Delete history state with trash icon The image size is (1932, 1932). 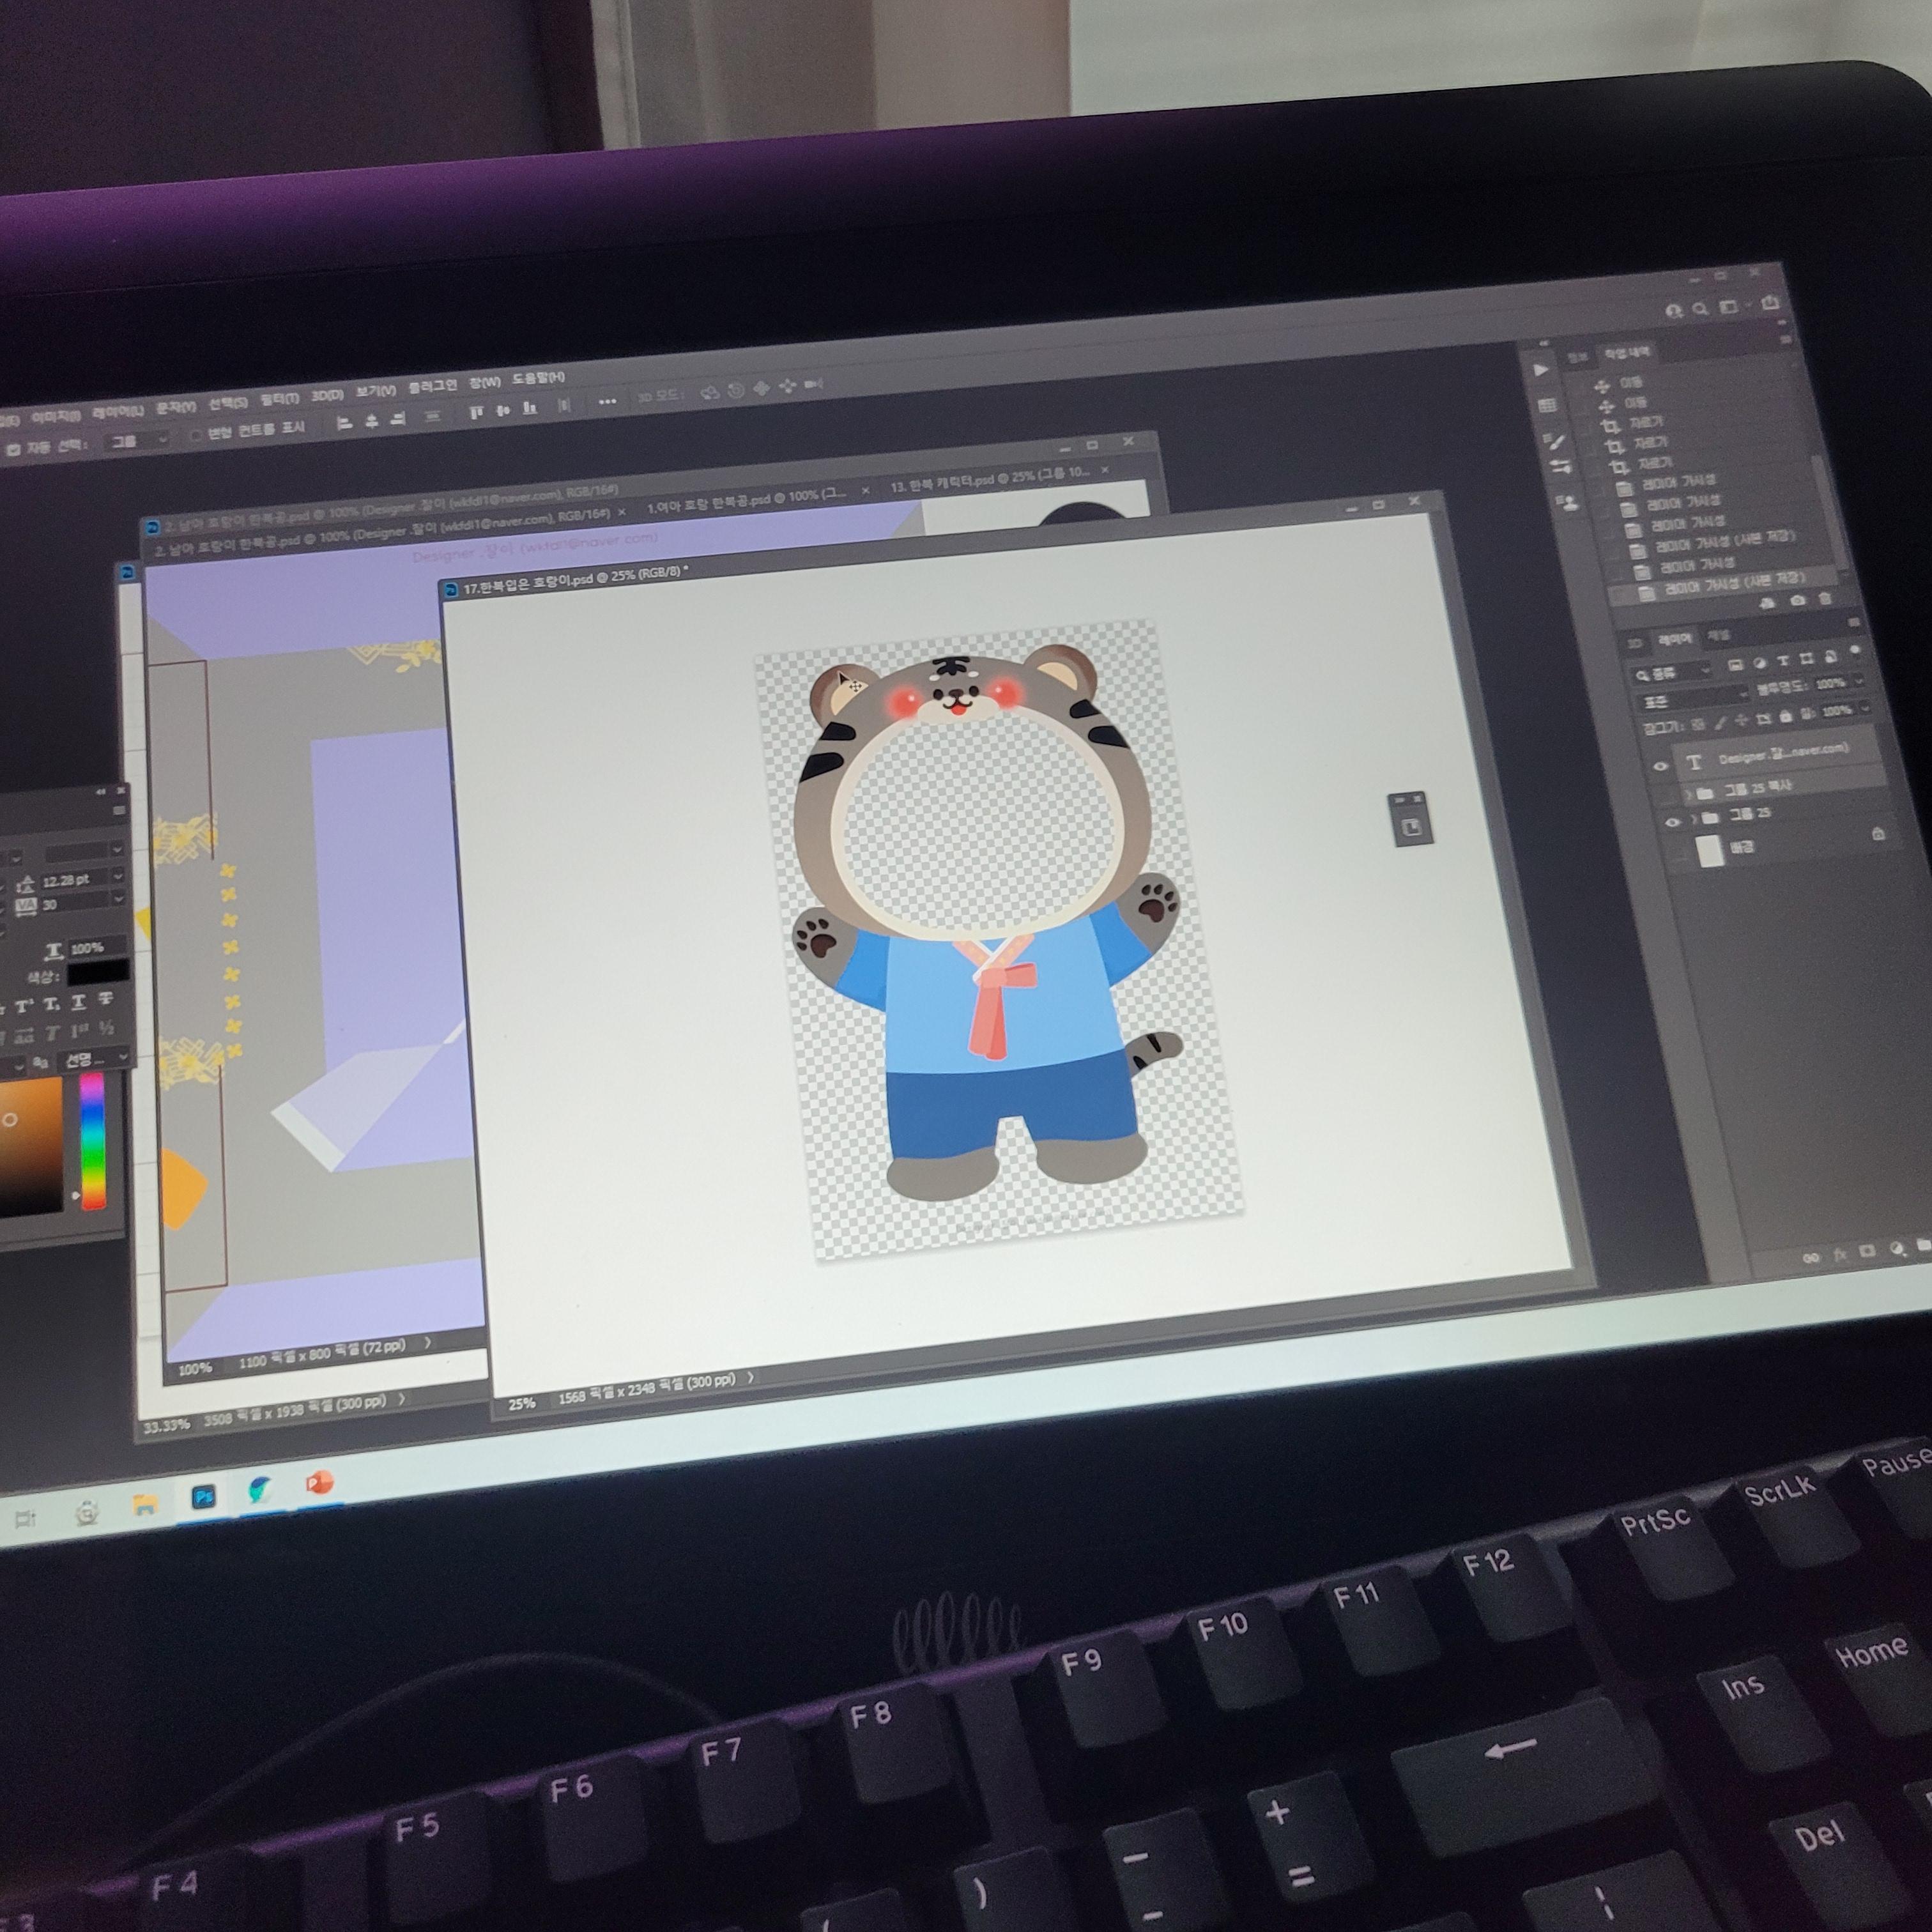point(1825,598)
